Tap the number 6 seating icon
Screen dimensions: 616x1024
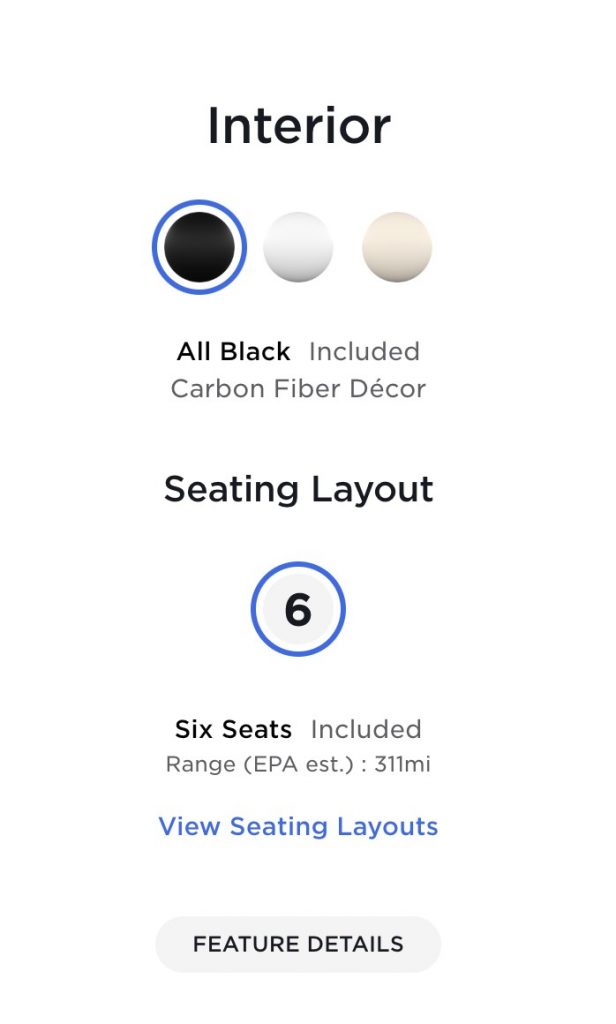(298, 609)
